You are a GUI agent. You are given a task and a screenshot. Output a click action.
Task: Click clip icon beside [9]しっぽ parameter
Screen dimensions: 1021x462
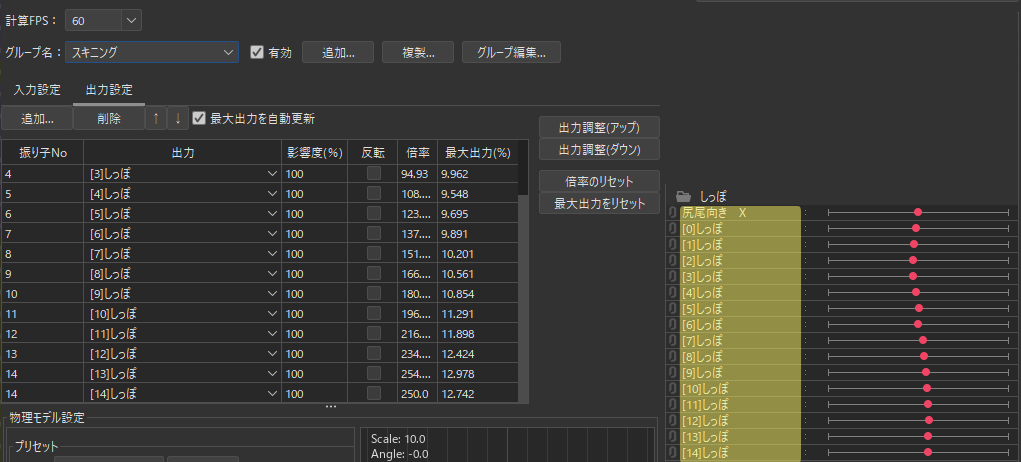coord(673,372)
